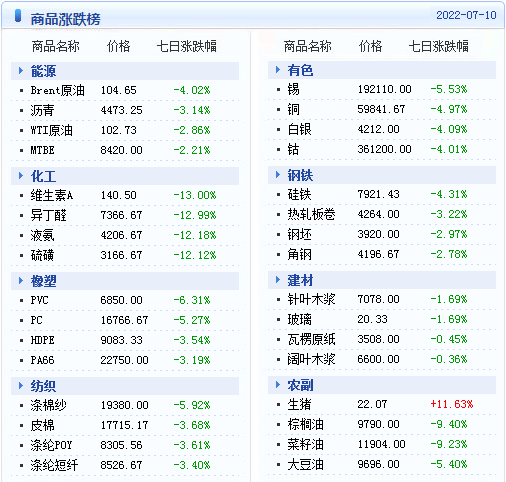Viewport: 506px width, 482px height.
Task: Open 沥青 commodity row
Action: [x=125, y=110]
